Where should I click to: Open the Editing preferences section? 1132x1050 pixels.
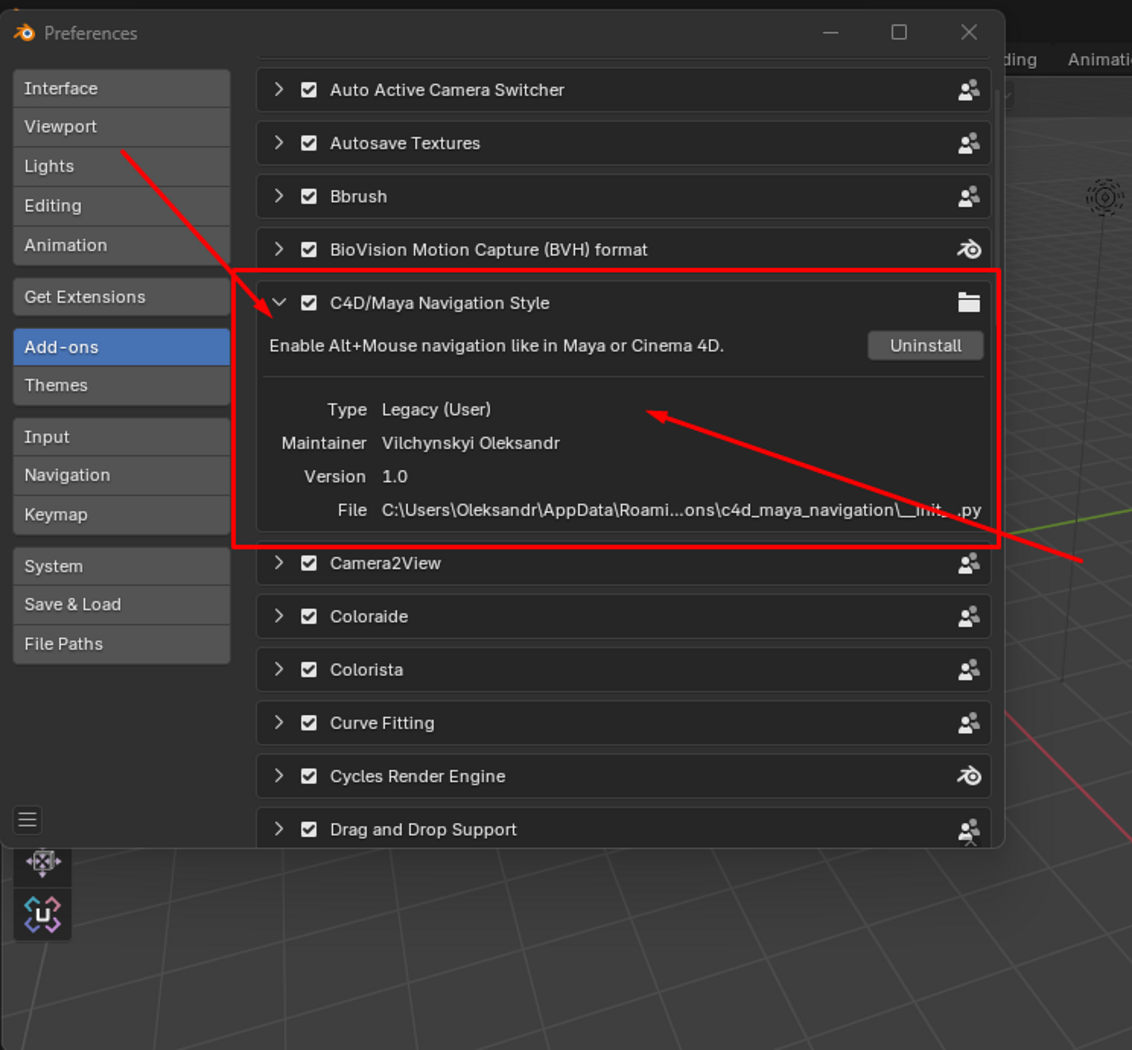(121, 207)
